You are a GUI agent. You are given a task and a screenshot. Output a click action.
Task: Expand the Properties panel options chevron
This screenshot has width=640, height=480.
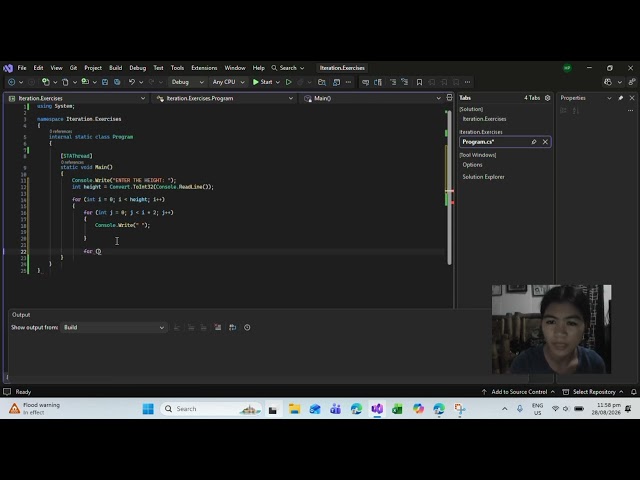point(609,98)
